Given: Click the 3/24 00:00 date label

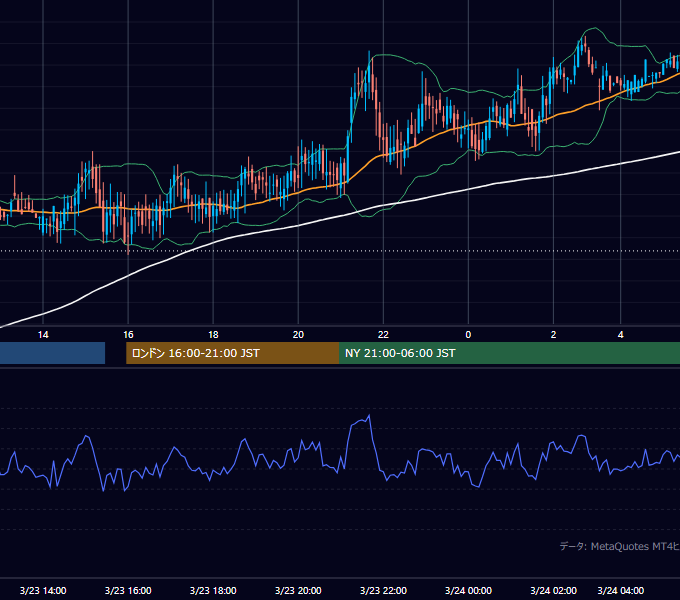Looking at the screenshot, I should click(468, 590).
